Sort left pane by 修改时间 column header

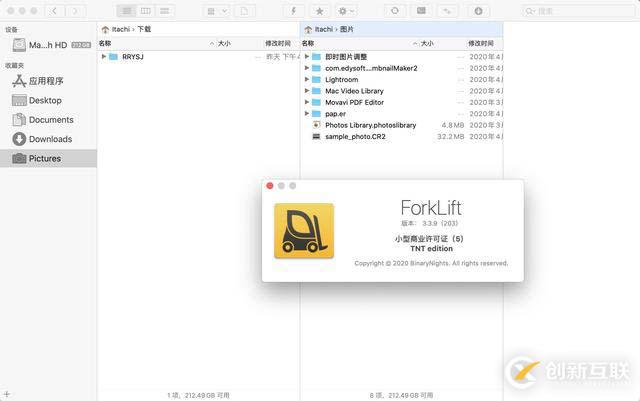[x=278, y=43]
